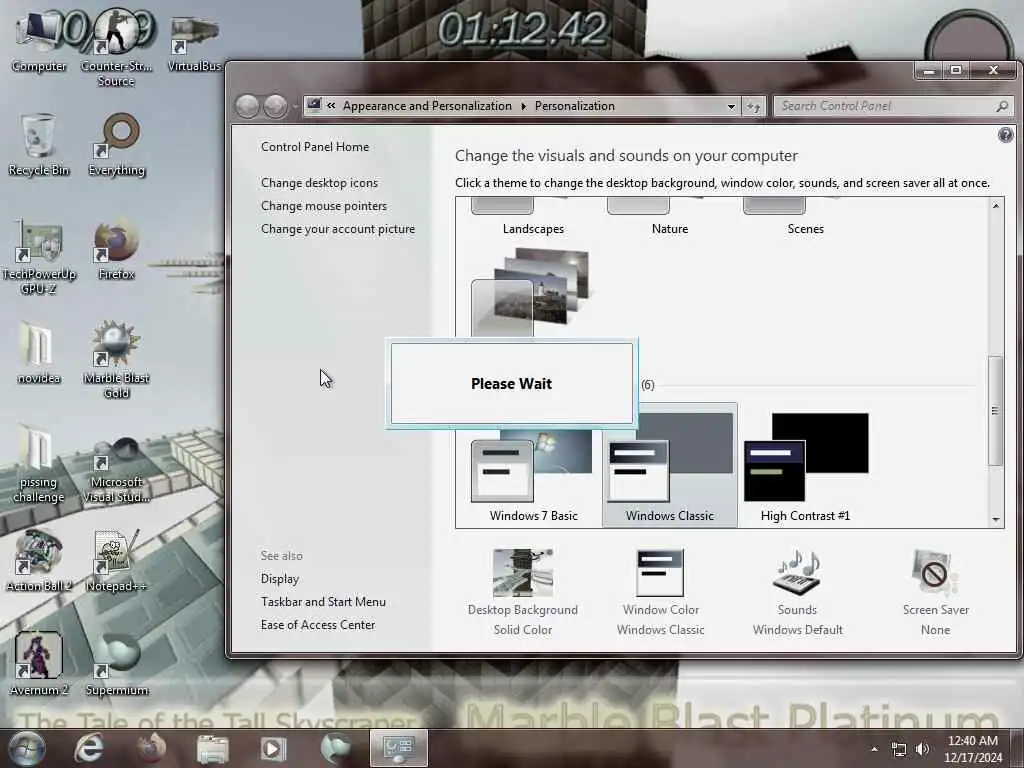Open Ease of Access Center link
Image resolution: width=1024 pixels, height=768 pixels.
coord(318,624)
